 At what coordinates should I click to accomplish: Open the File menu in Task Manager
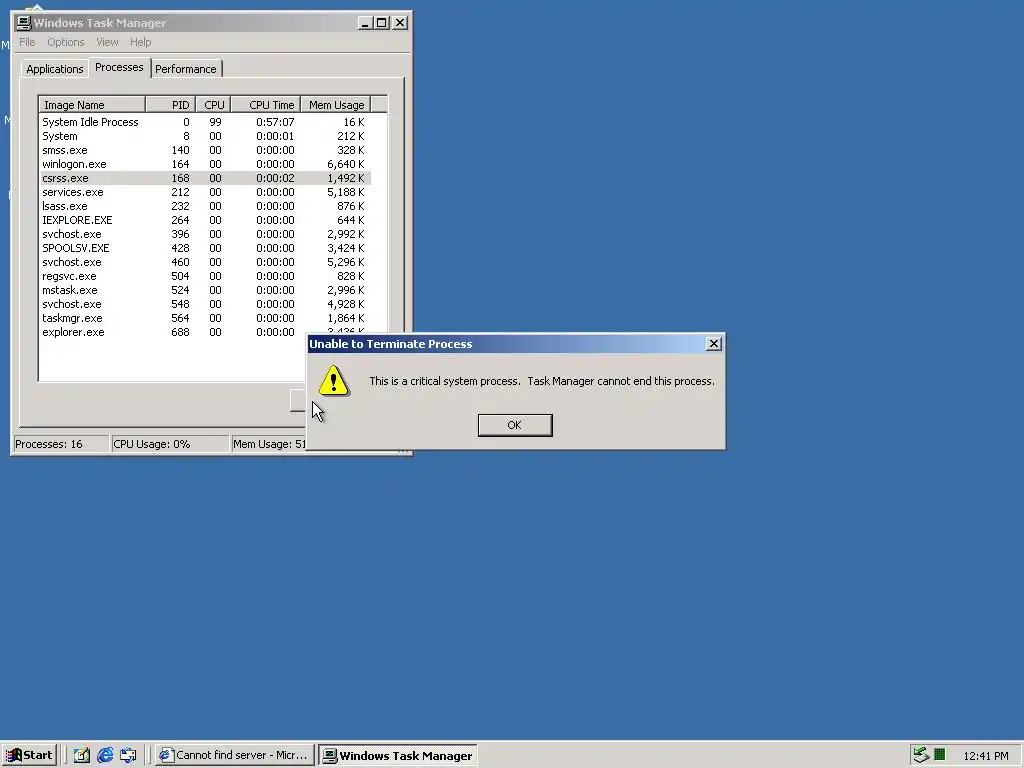[x=27, y=42]
